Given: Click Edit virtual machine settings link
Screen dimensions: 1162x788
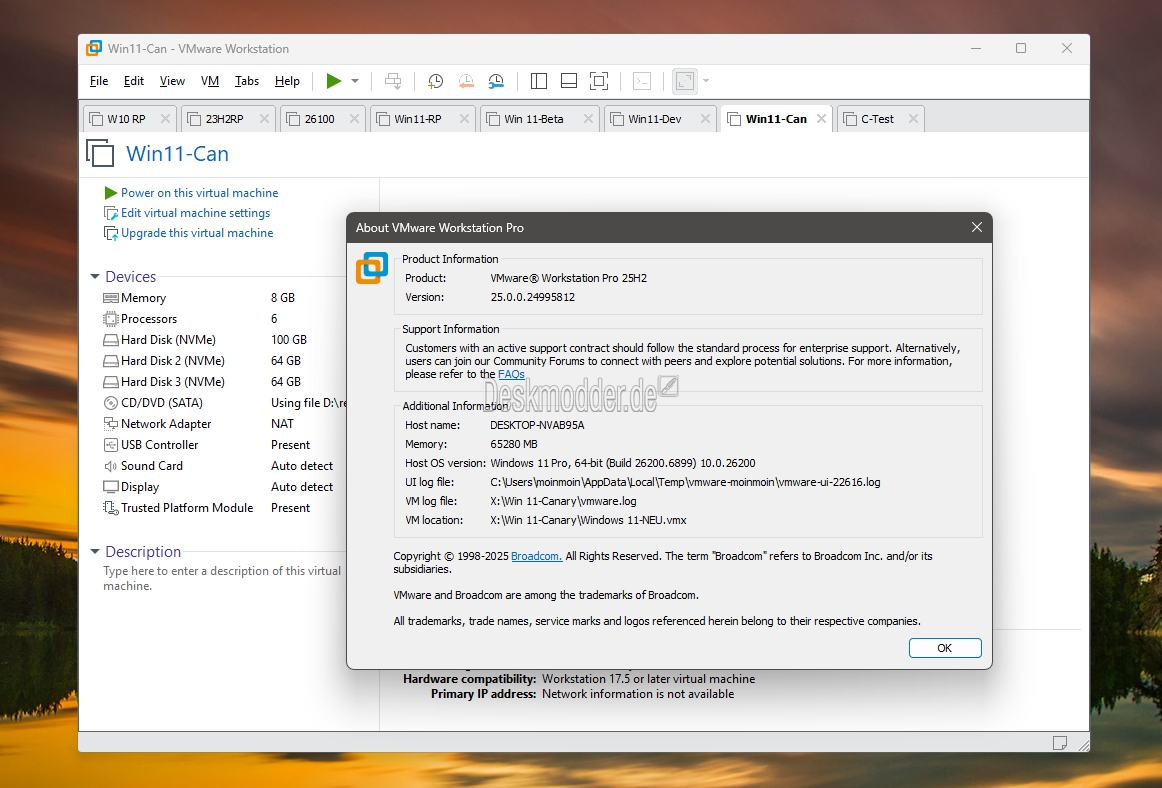Looking at the screenshot, I should pos(195,213).
